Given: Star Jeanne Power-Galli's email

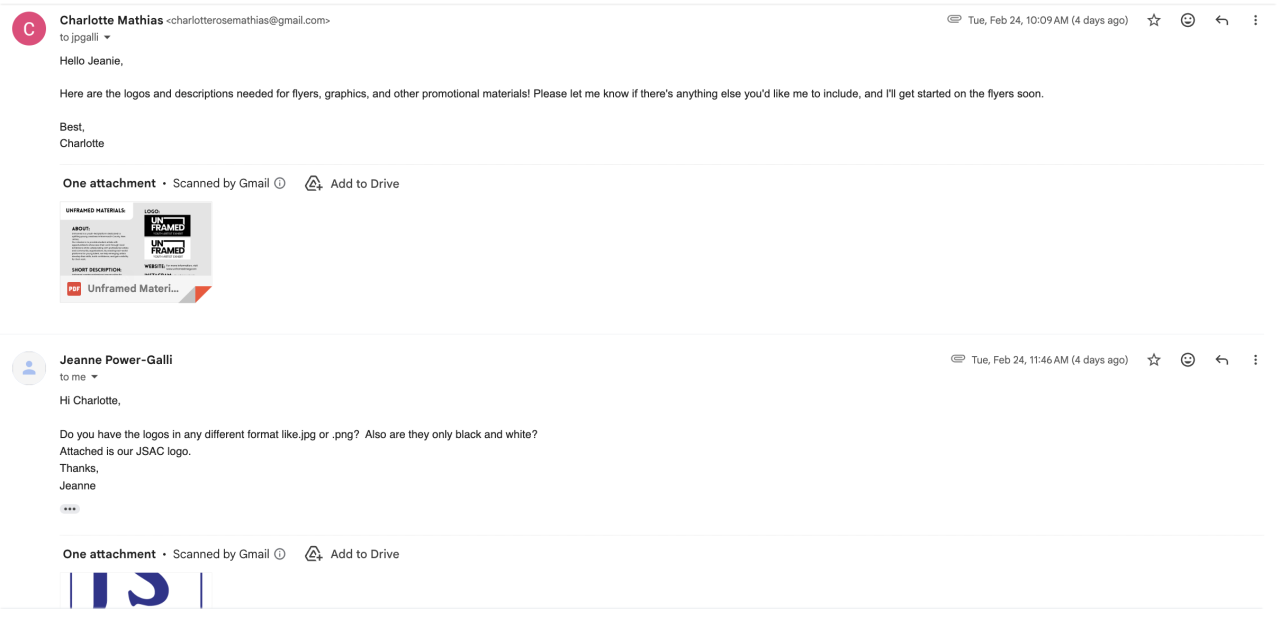Looking at the screenshot, I should [x=1154, y=360].
